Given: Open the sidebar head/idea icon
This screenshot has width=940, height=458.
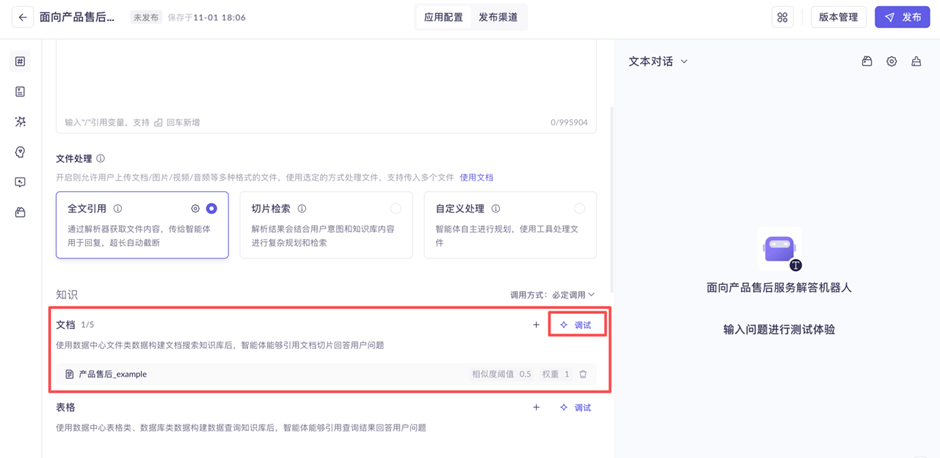Looking at the screenshot, I should pyautogui.click(x=20, y=152).
